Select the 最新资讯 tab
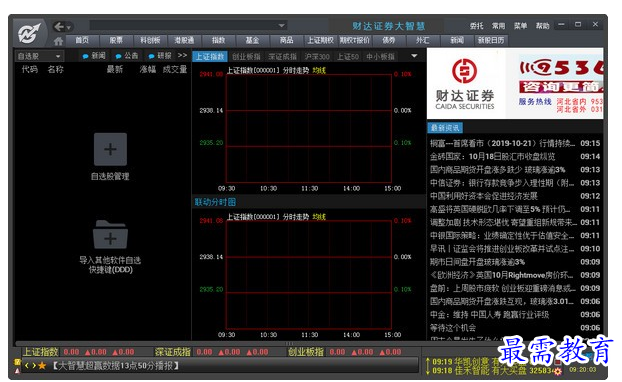The width and height of the screenshot is (622, 382). [x=445, y=128]
